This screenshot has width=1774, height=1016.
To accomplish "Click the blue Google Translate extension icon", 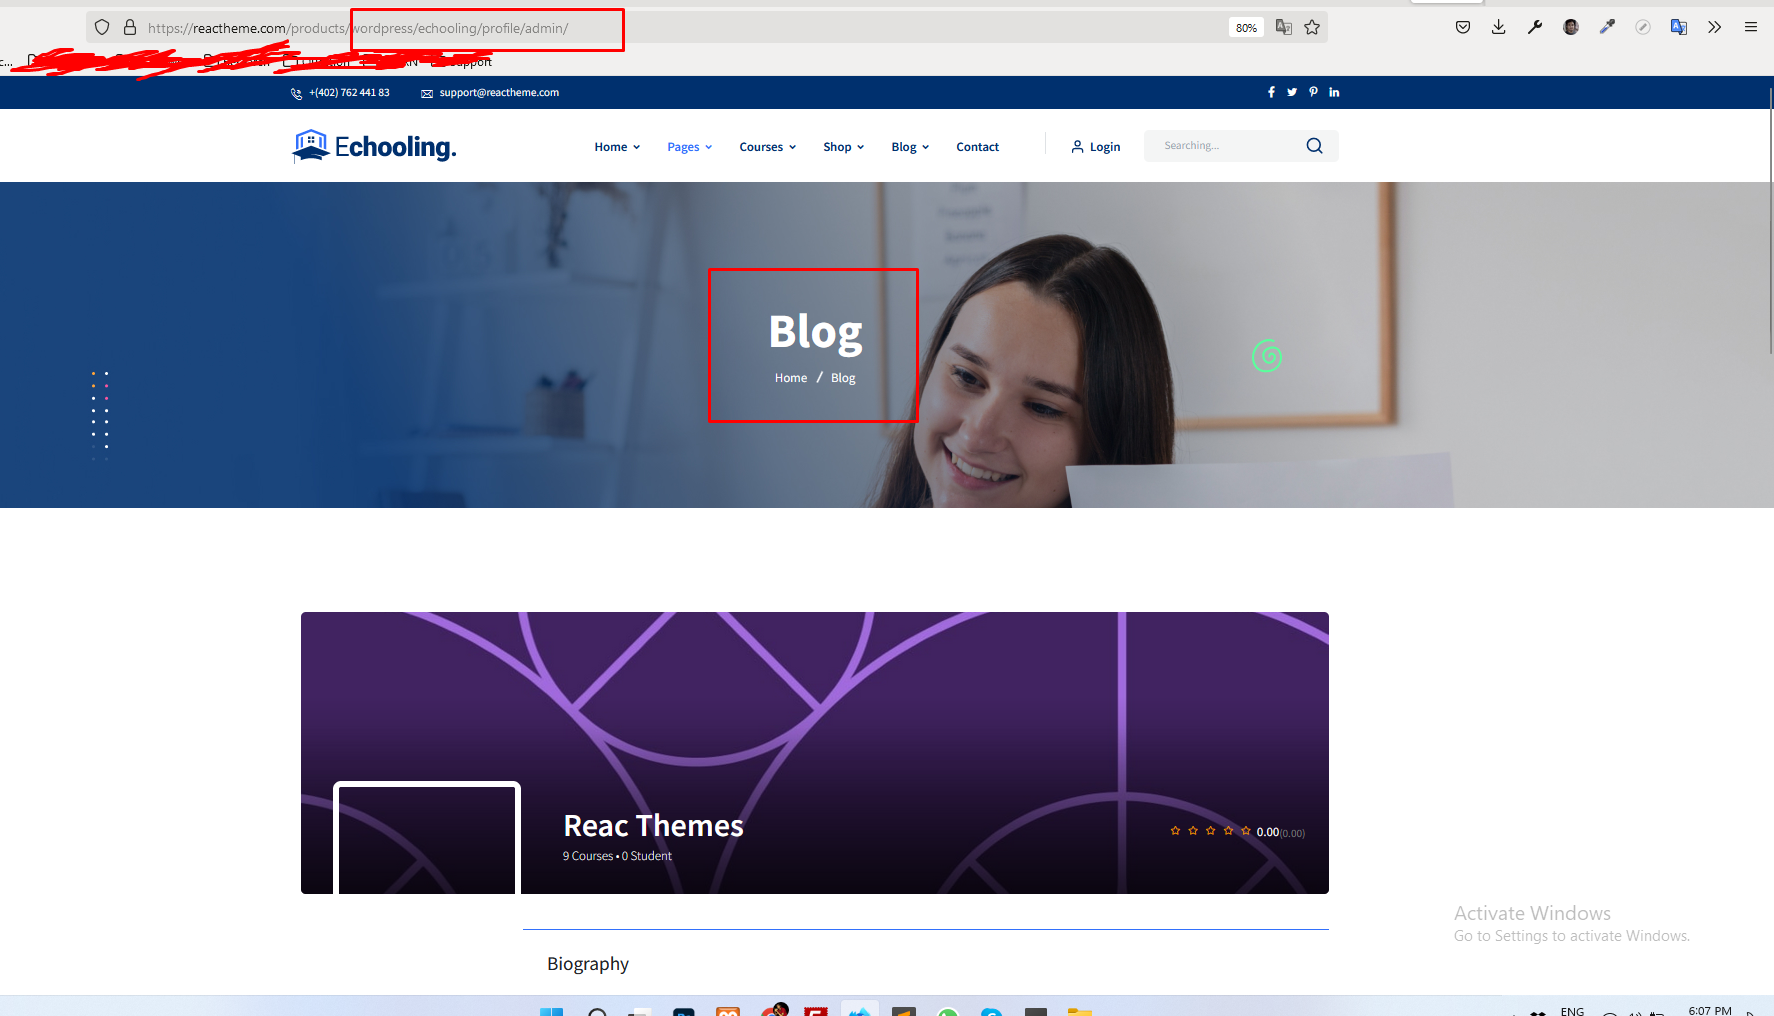I will pyautogui.click(x=1679, y=27).
